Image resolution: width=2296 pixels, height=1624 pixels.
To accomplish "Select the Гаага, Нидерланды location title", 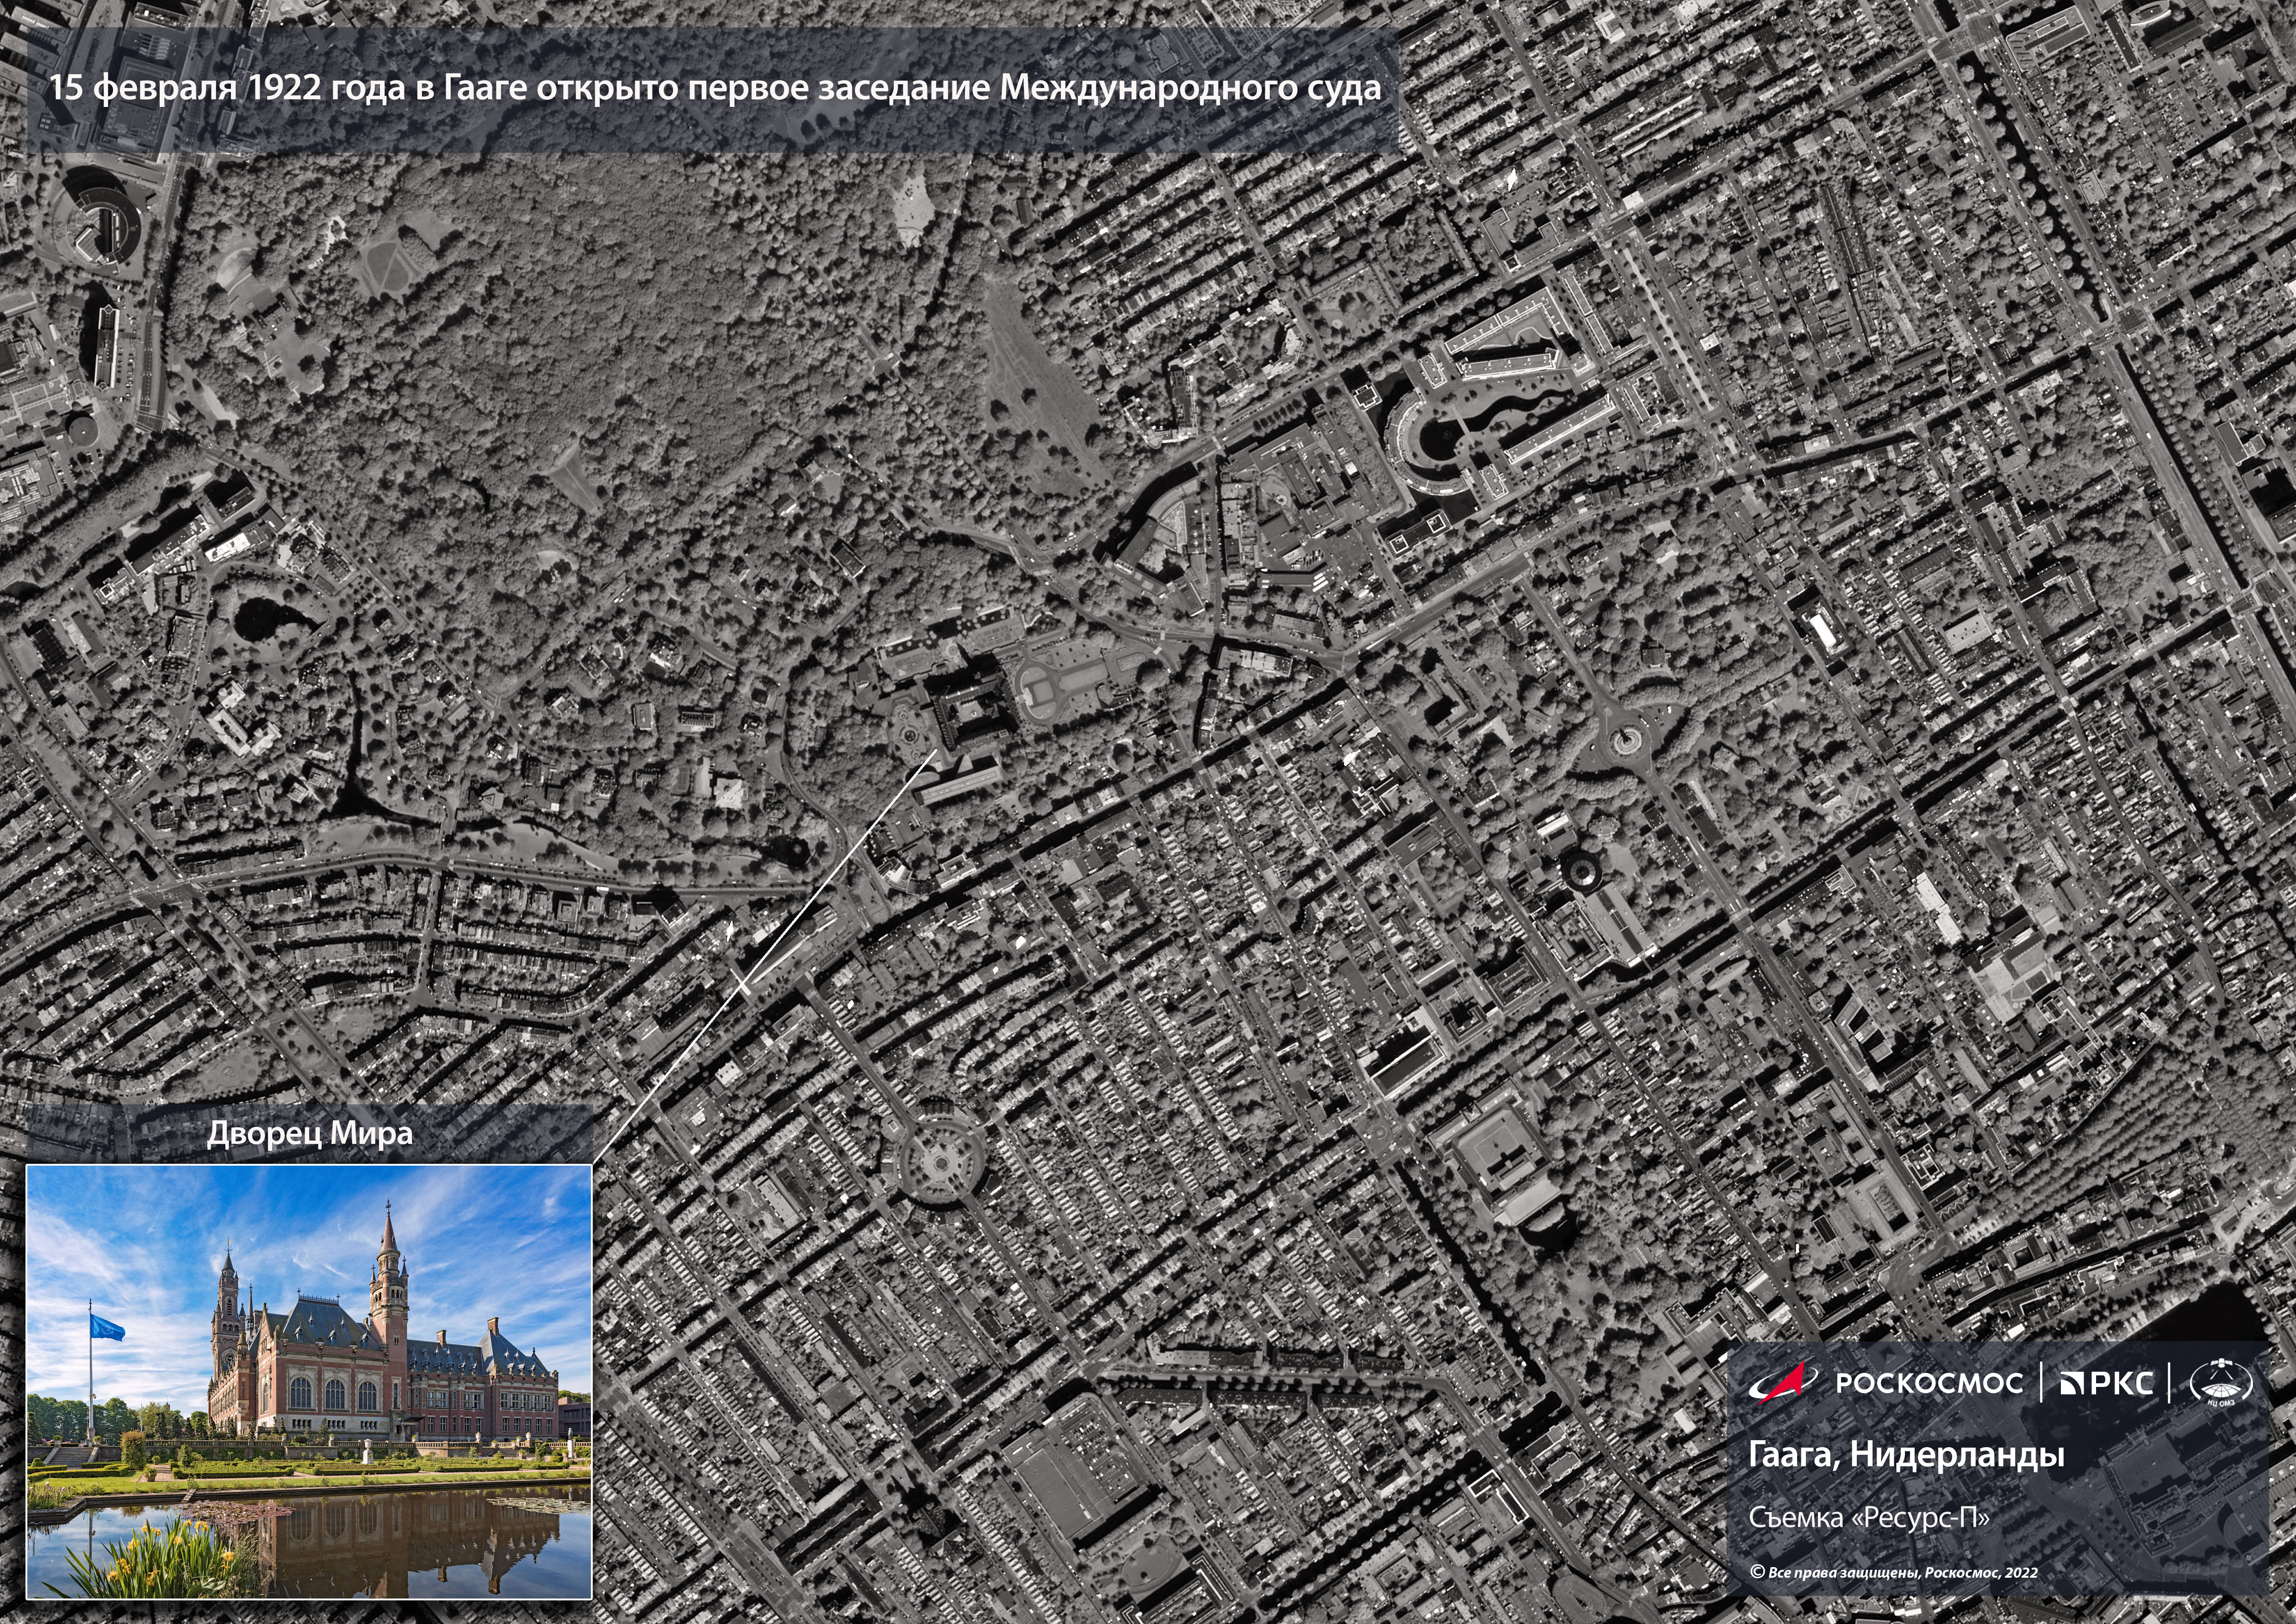I will [1906, 1454].
